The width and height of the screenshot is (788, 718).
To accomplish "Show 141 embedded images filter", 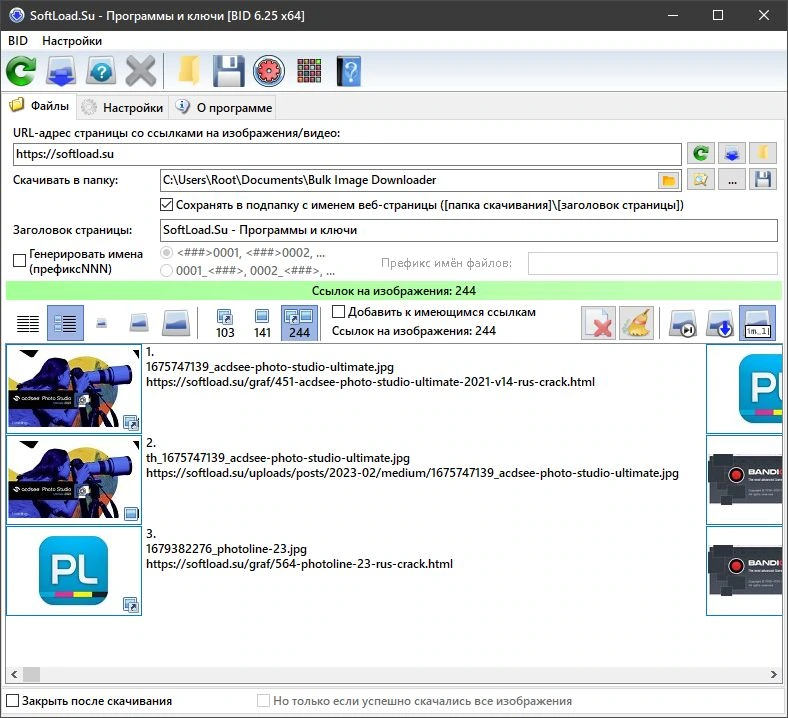I will coord(262,323).
